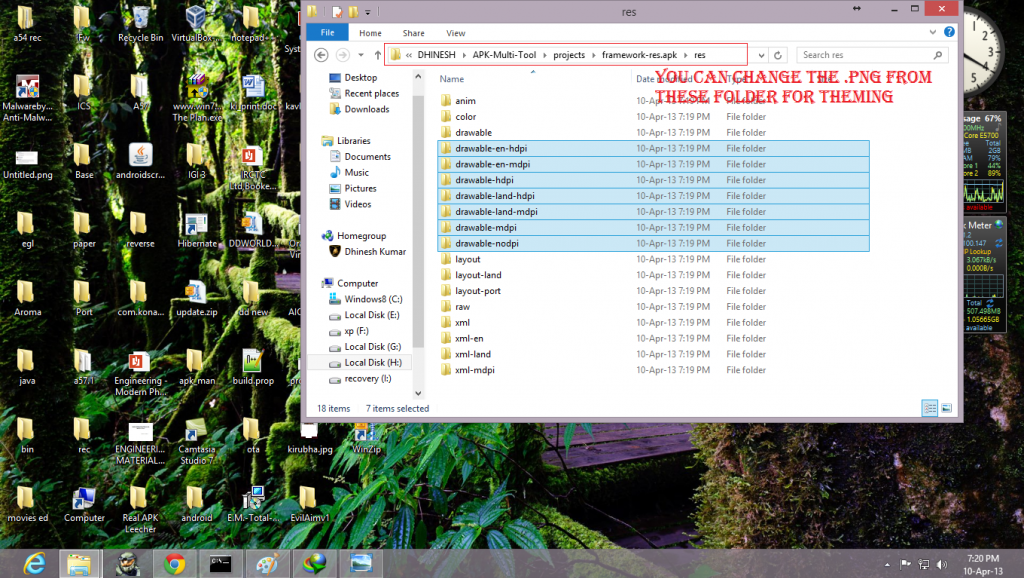The height and width of the screenshot is (578, 1024).
Task: Select the drawable-nodpi folder
Action: [653, 244]
